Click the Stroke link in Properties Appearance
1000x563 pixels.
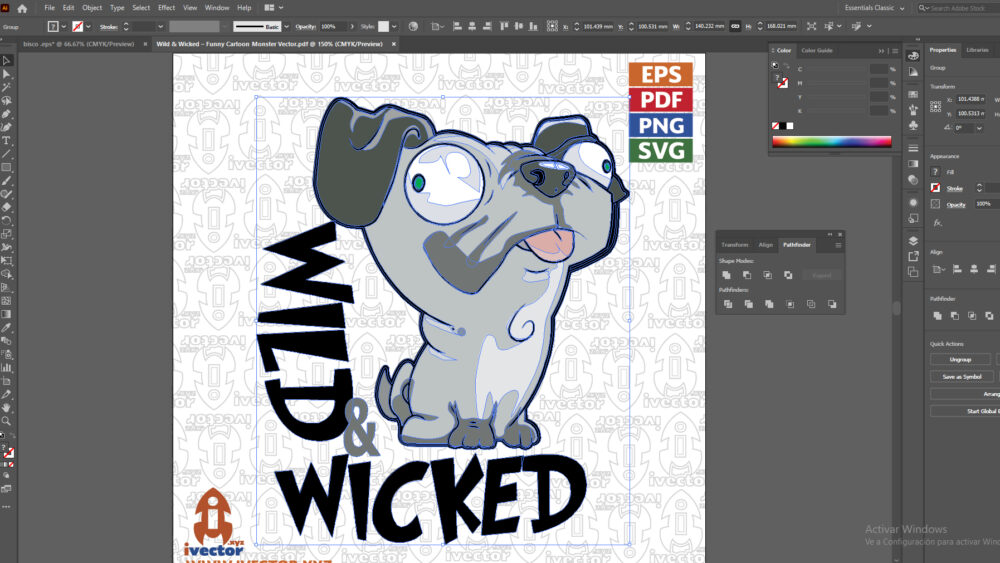954,188
